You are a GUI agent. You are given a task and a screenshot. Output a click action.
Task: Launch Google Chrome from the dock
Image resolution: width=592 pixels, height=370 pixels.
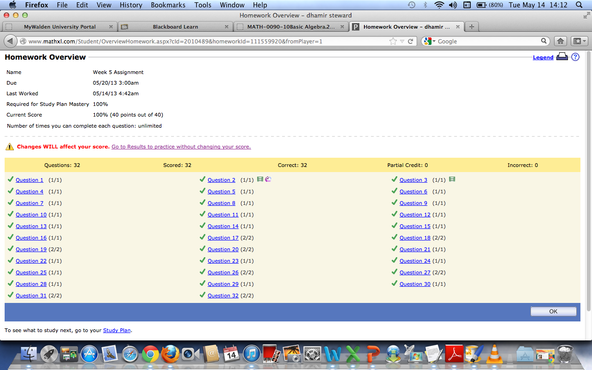coord(150,354)
